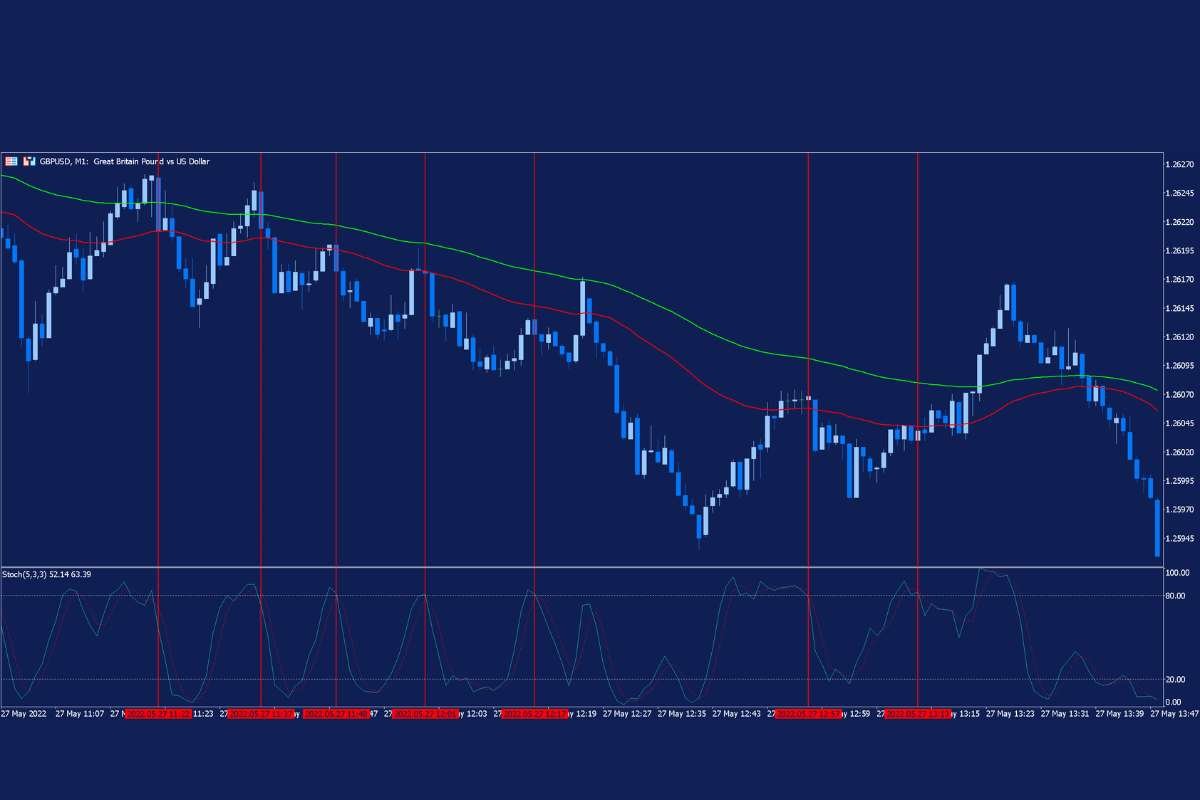This screenshot has height=800, width=1200.
Task: Click the 1.26270 price axis label
Action: pos(1181,164)
